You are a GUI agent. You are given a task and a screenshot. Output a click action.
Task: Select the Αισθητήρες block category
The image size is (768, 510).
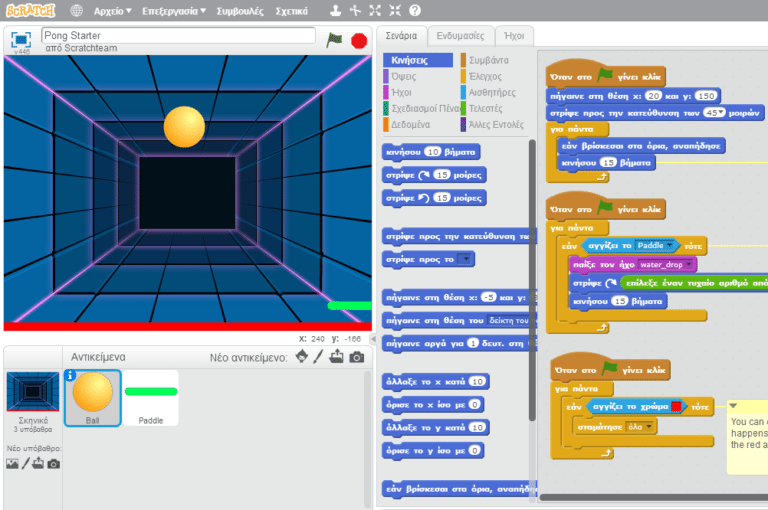pyautogui.click(x=492, y=92)
